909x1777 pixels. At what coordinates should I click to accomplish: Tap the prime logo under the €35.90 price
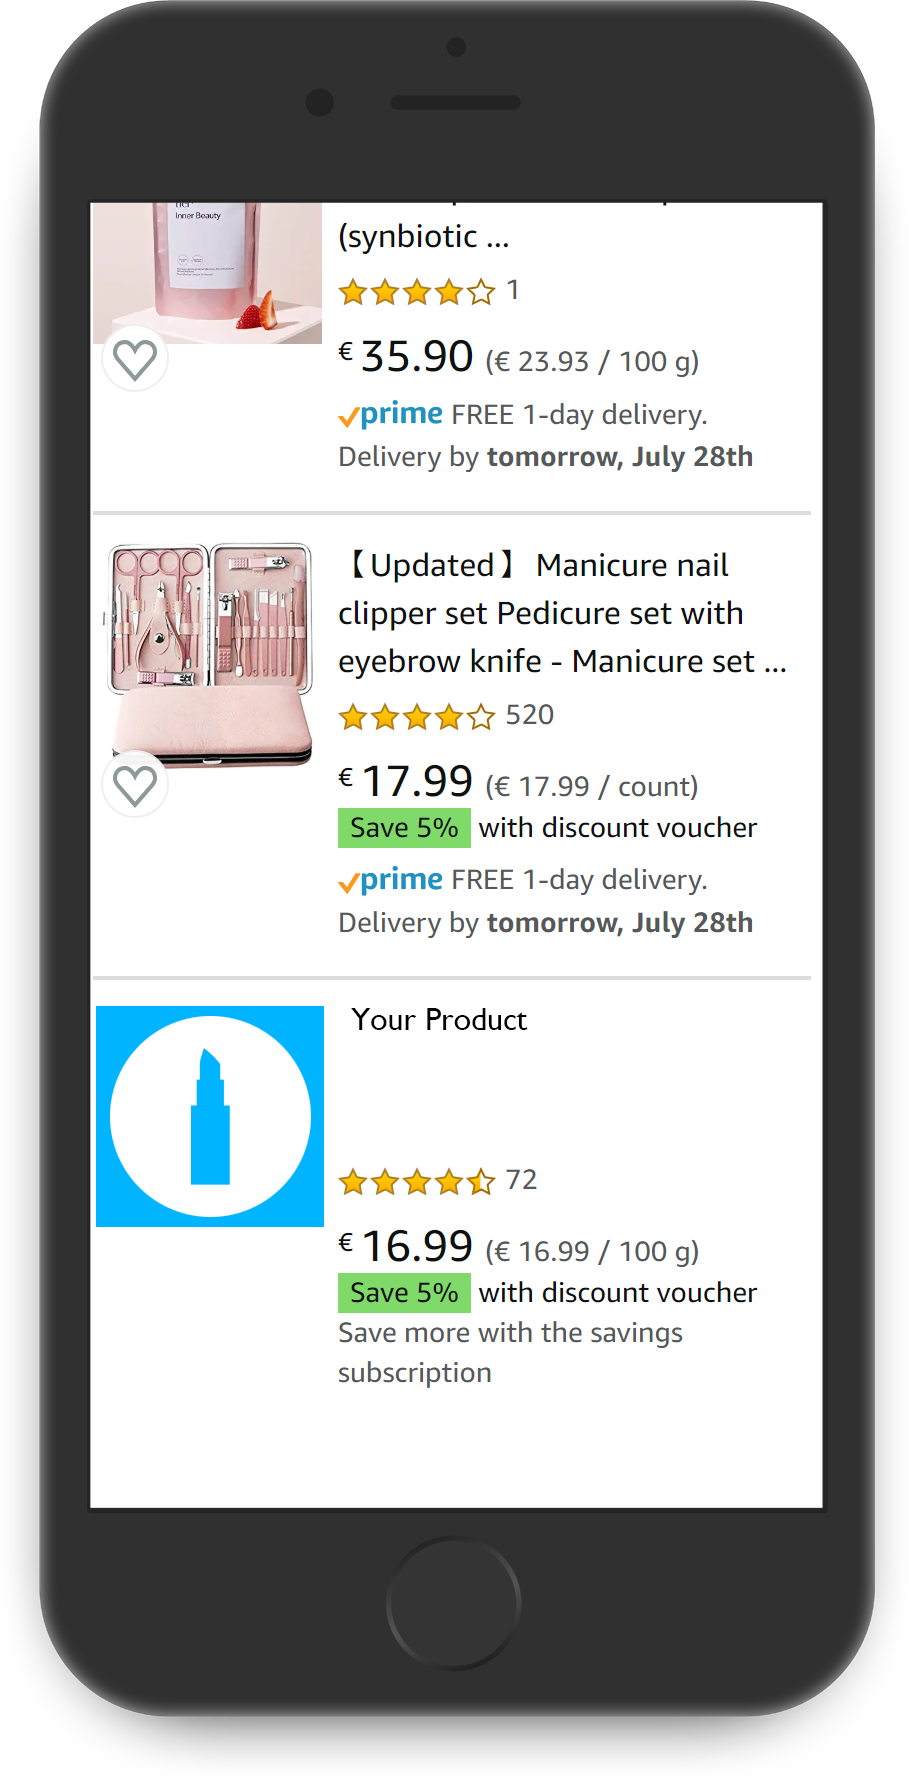click(x=391, y=415)
